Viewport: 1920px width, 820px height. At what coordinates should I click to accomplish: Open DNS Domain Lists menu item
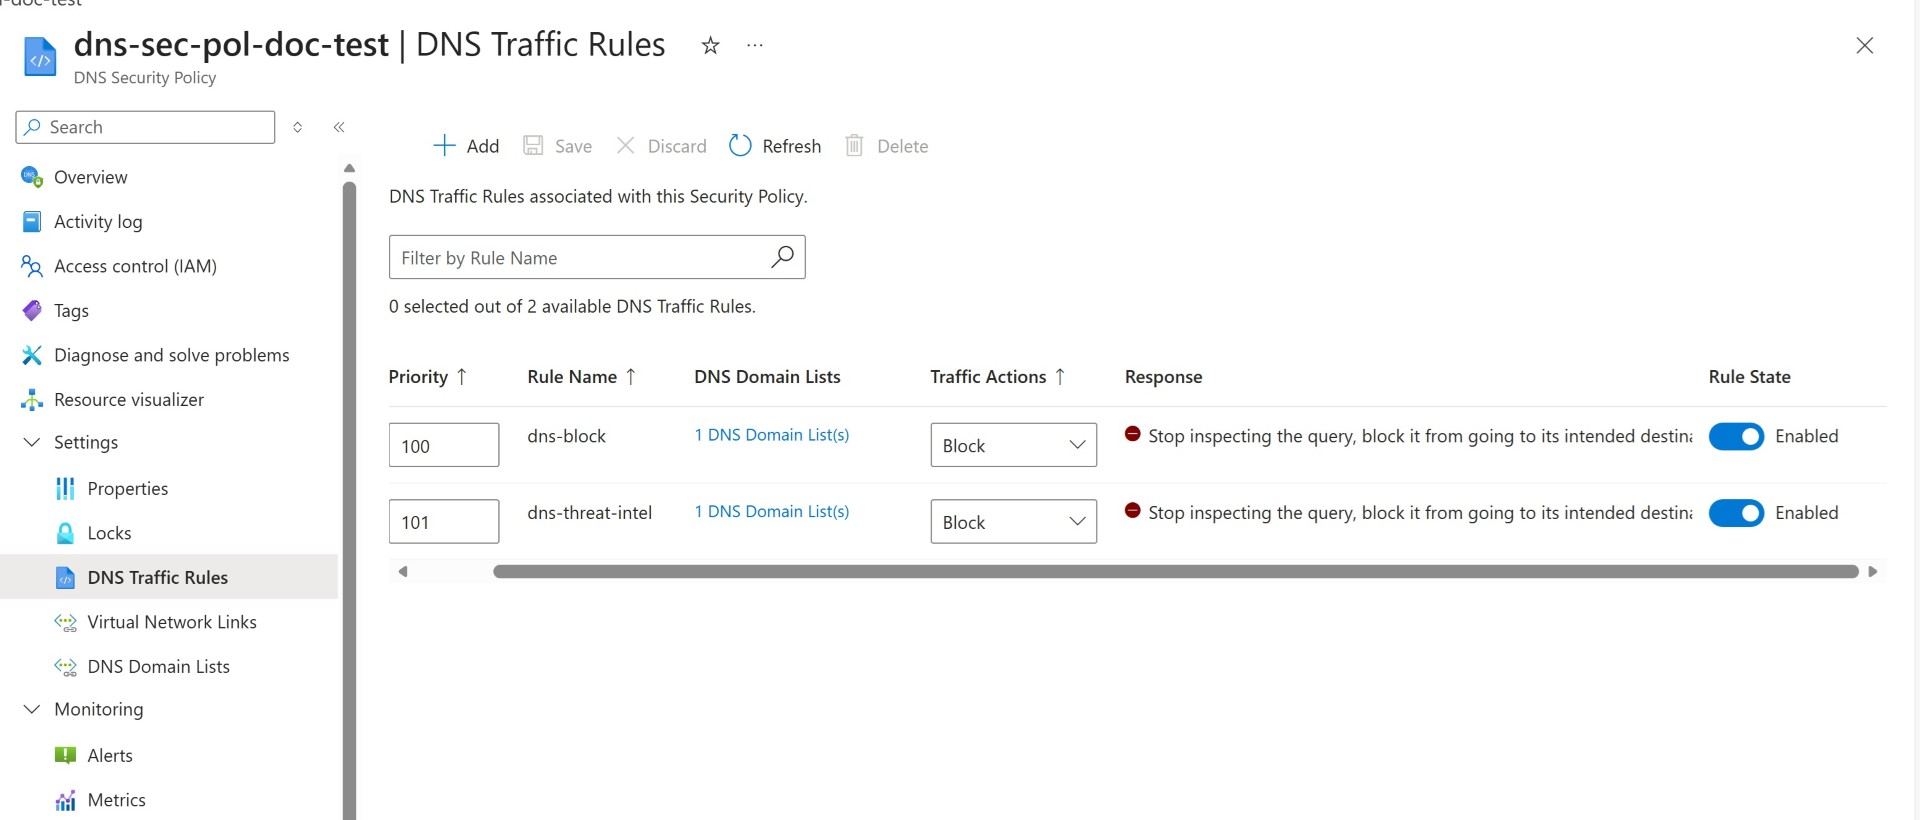(x=158, y=667)
